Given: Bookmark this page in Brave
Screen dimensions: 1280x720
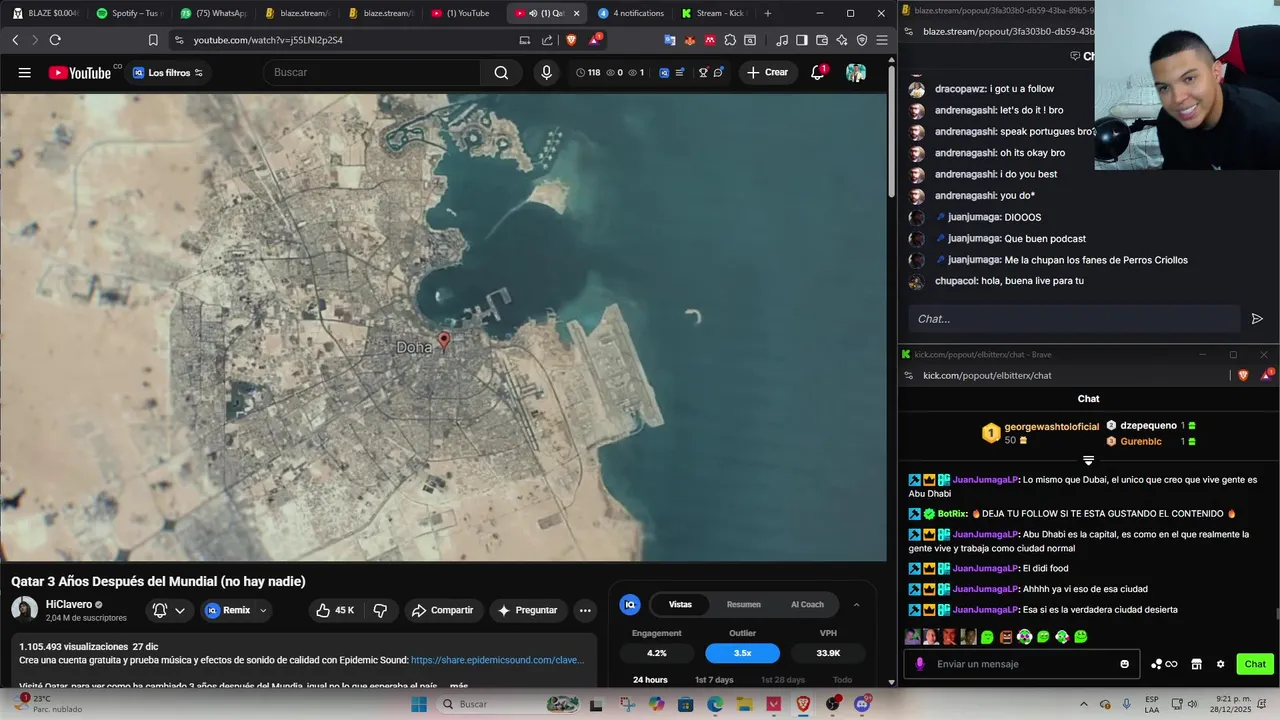Looking at the screenshot, I should [153, 40].
